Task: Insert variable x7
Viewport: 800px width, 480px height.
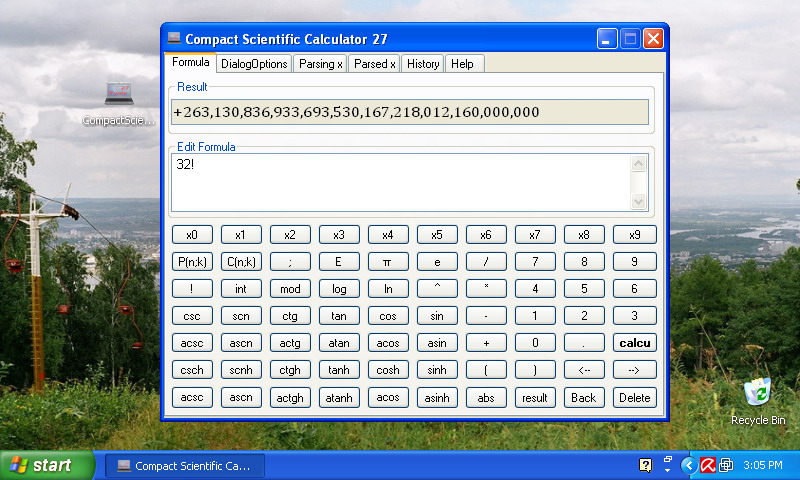Action: [x=535, y=235]
